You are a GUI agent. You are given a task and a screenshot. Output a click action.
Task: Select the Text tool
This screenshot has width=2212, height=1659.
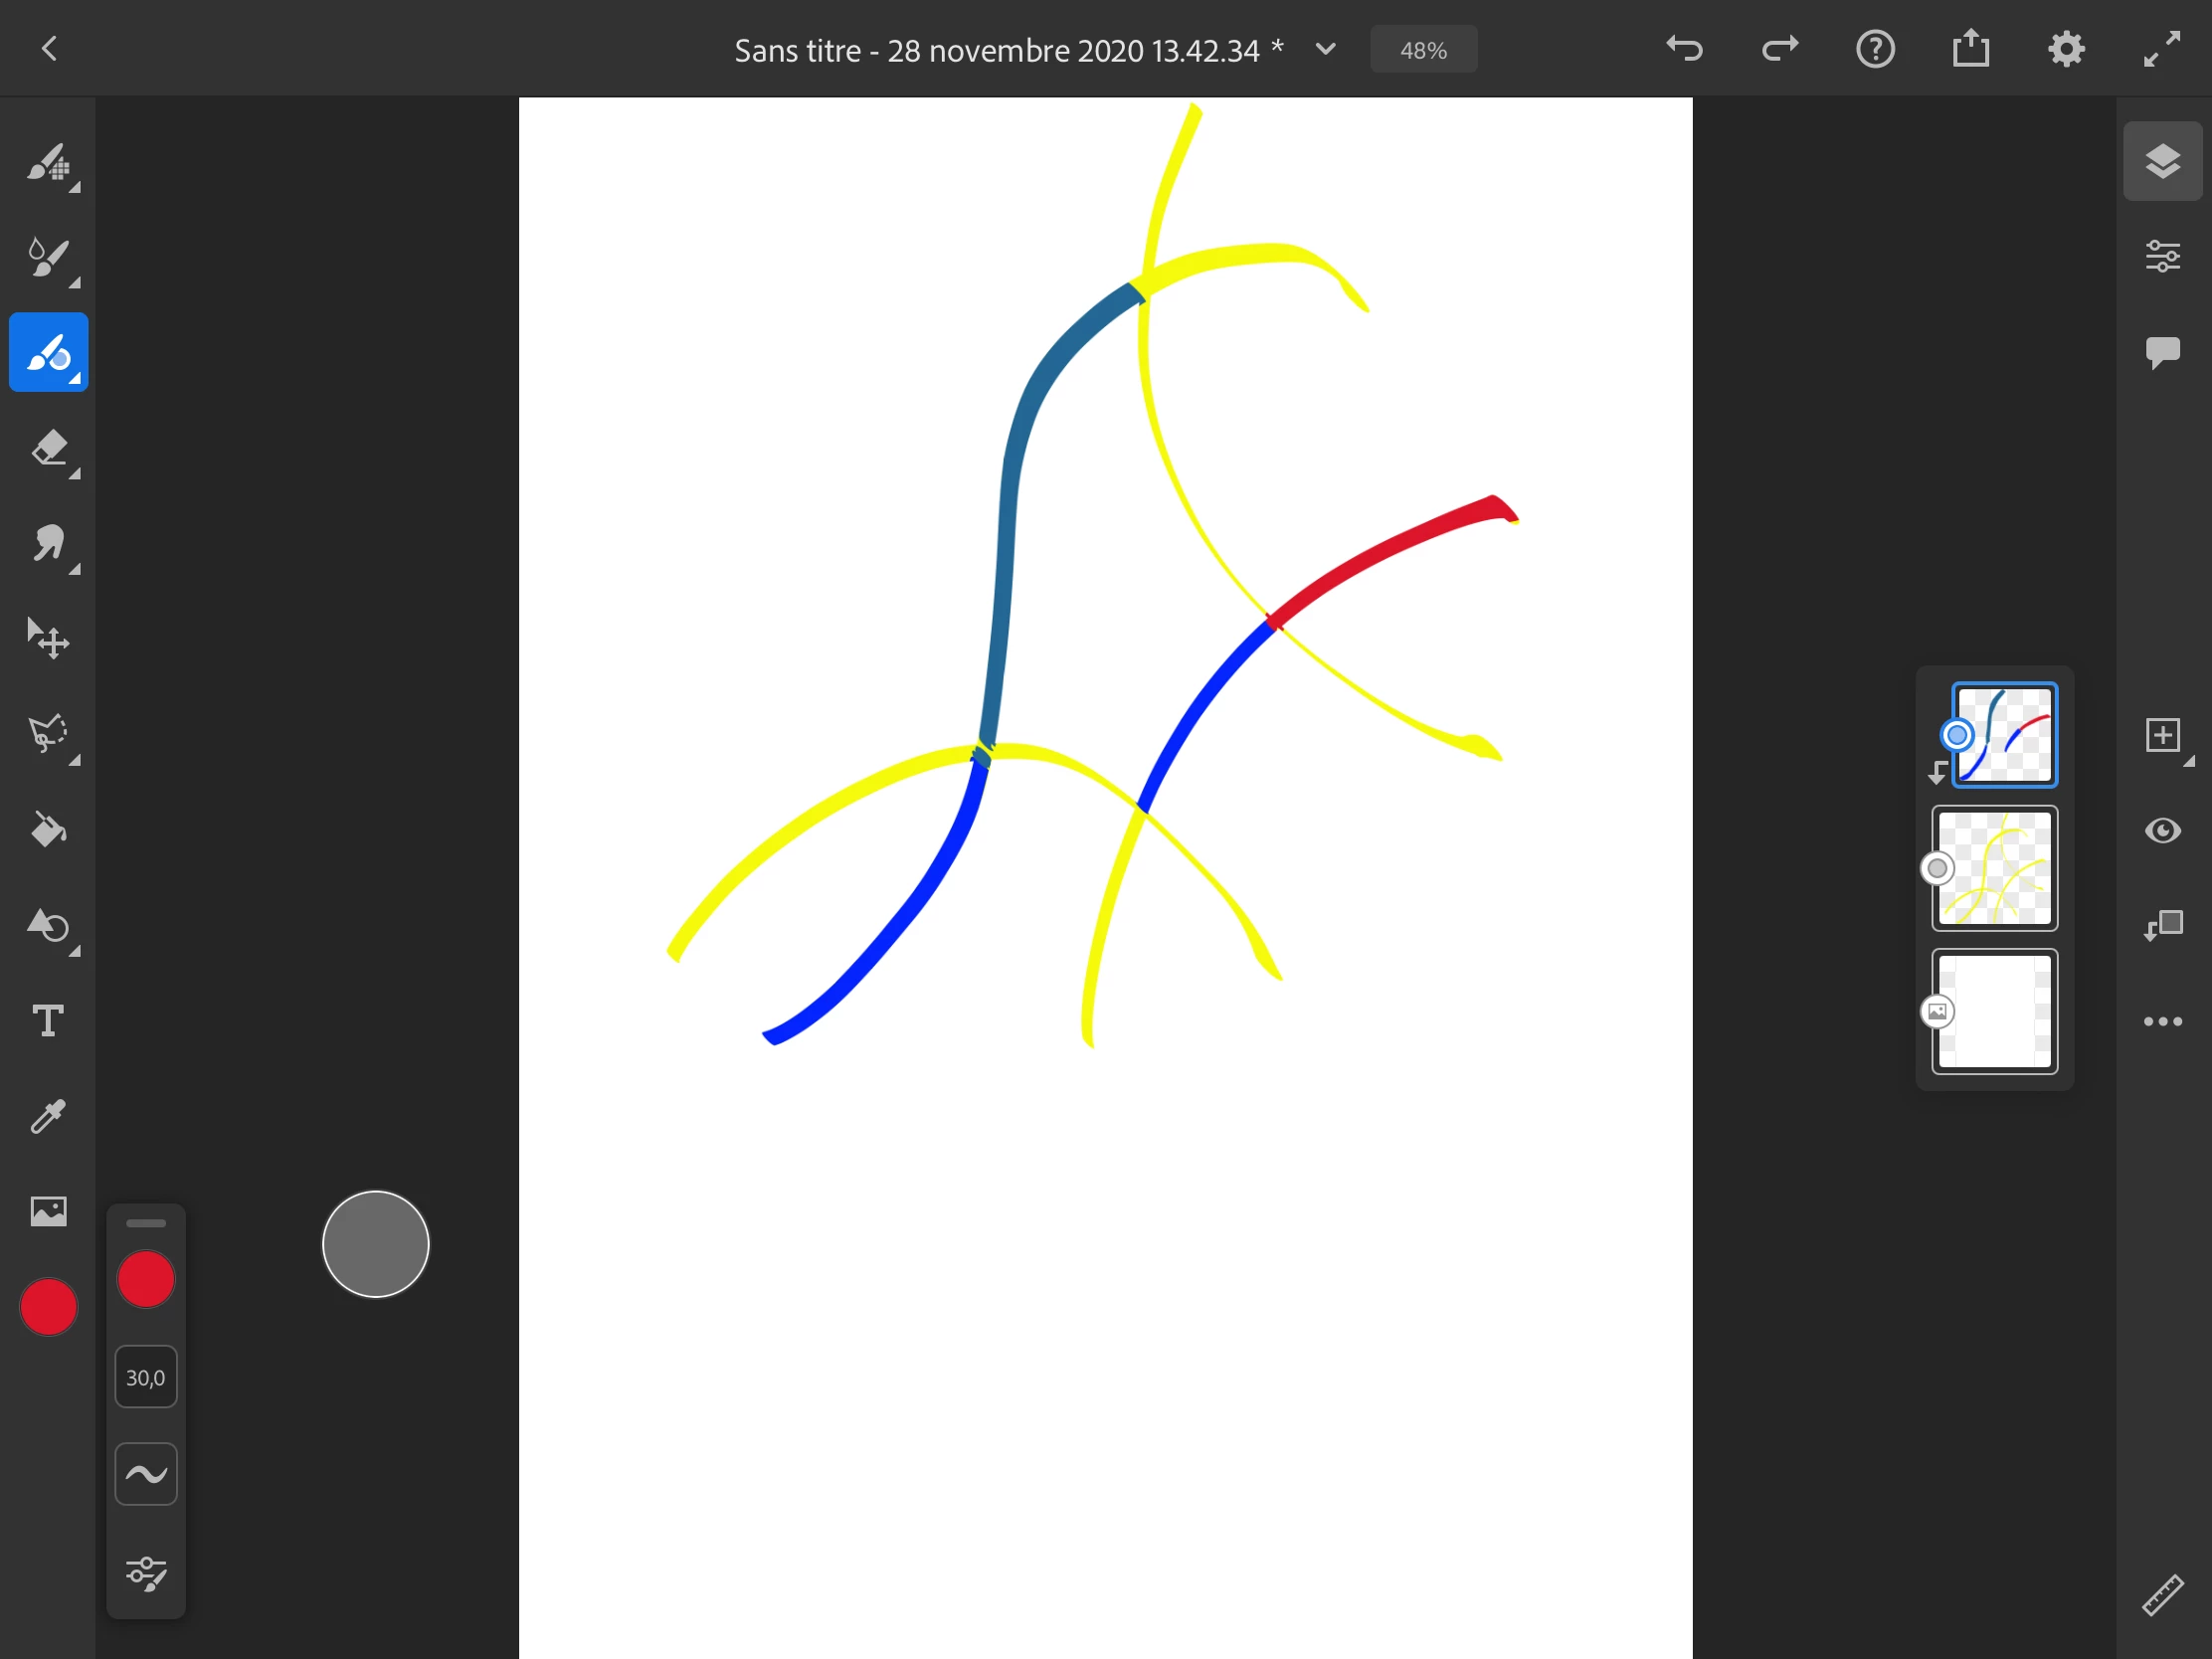coord(48,1021)
